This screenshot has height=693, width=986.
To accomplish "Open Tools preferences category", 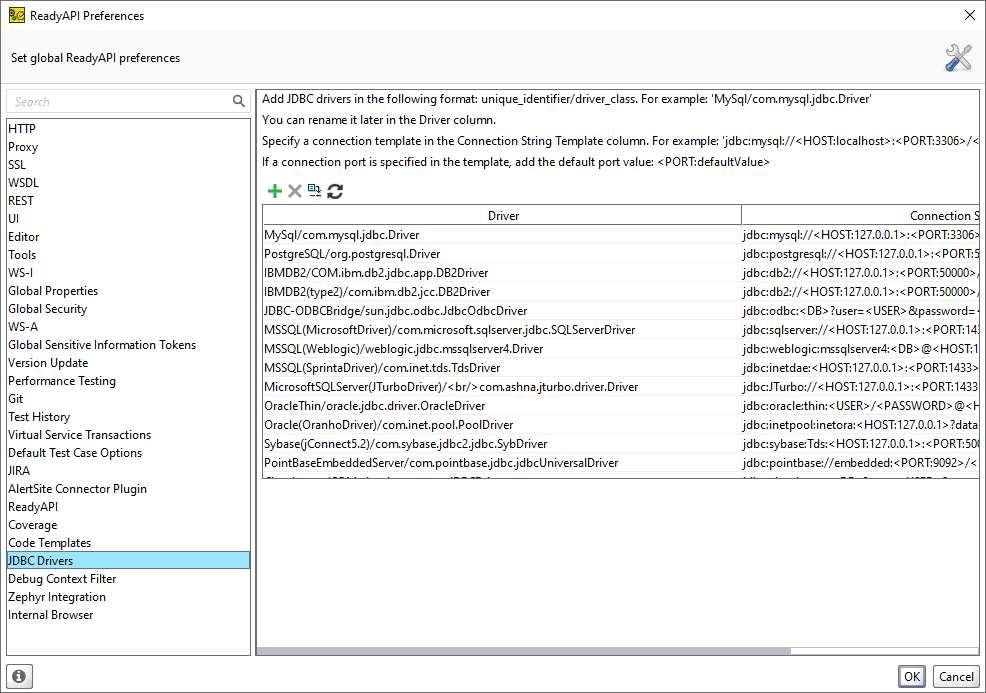I will click(x=128, y=255).
